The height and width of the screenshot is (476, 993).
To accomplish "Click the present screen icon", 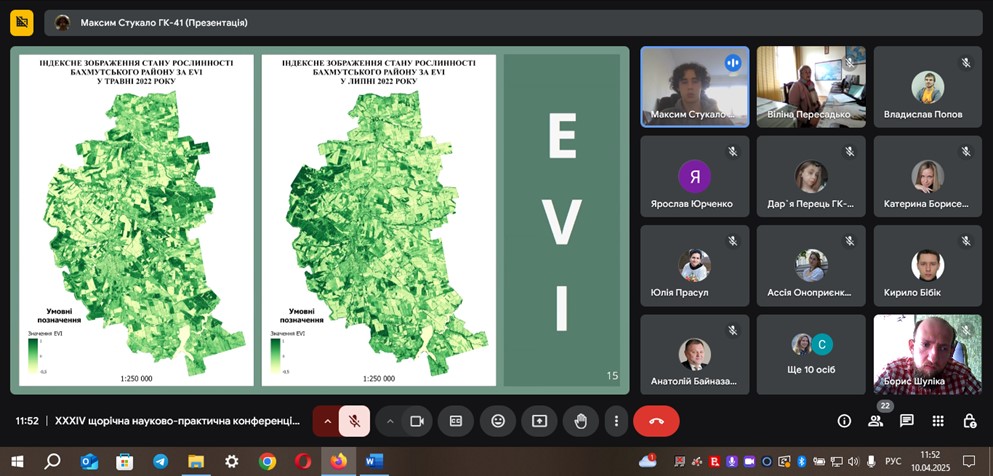I will [x=539, y=421].
